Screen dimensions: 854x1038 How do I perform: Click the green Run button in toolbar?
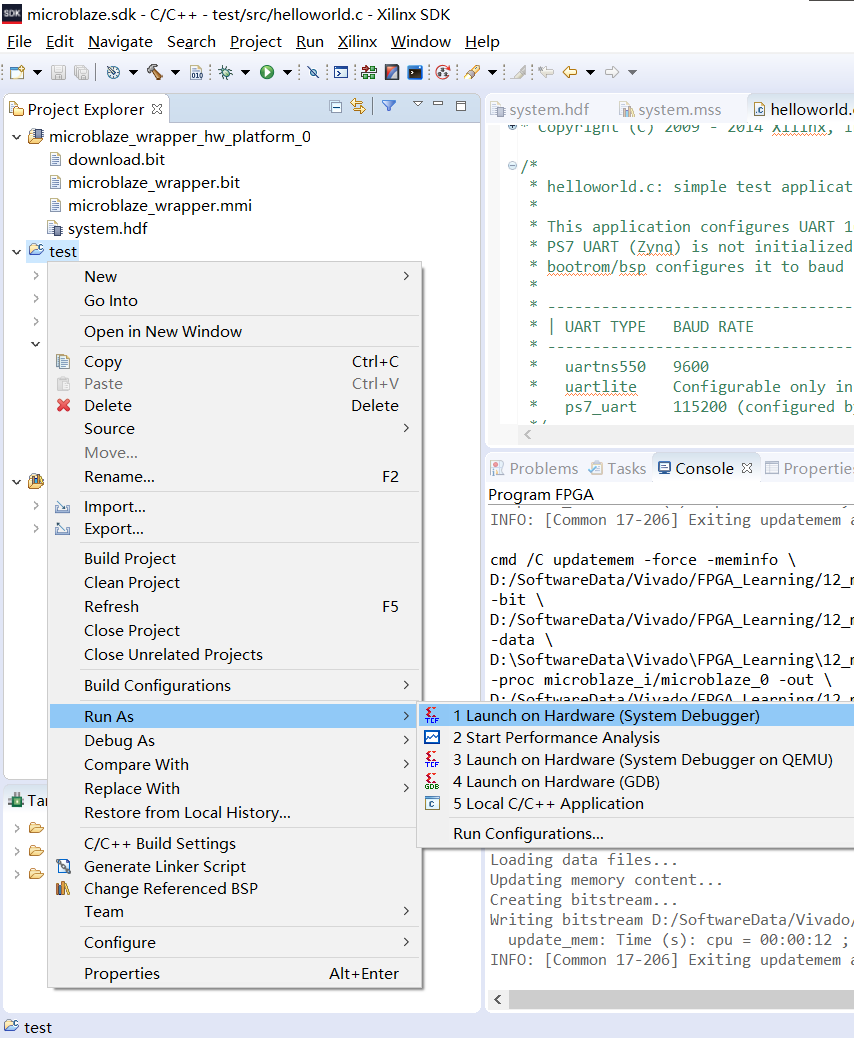pyautogui.click(x=267, y=72)
